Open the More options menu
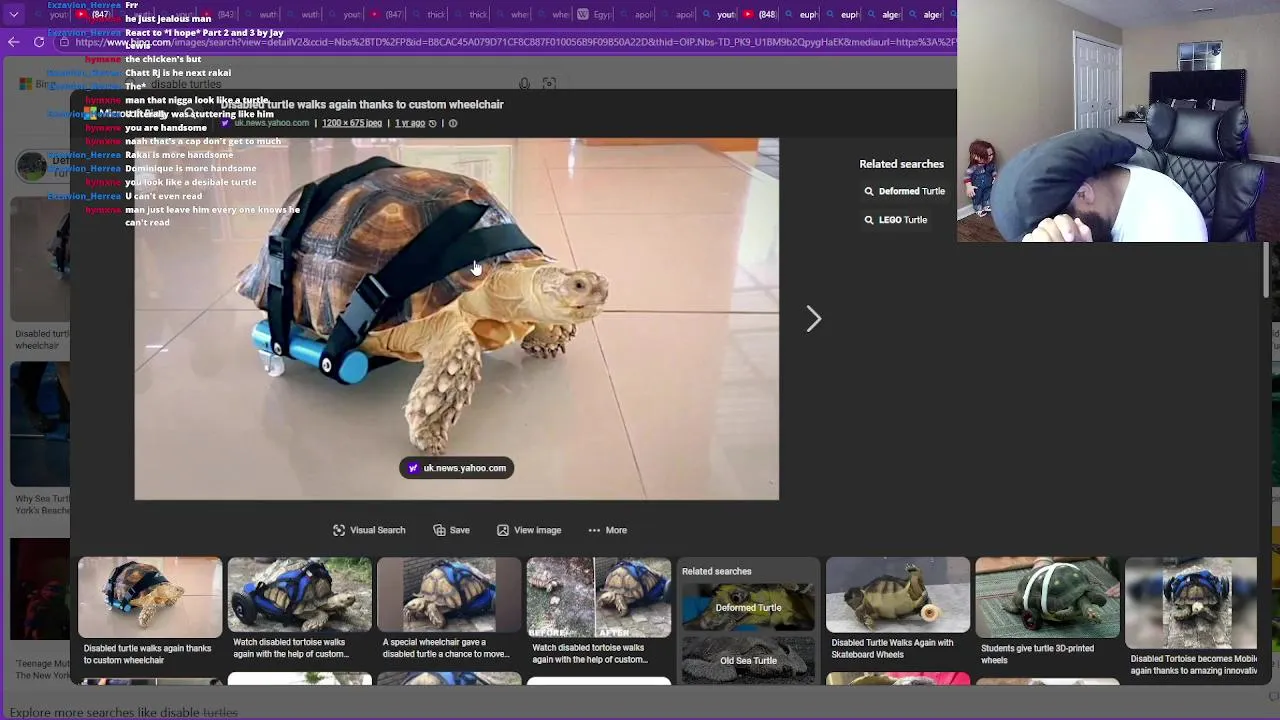Image resolution: width=1280 pixels, height=720 pixels. pyautogui.click(x=607, y=530)
